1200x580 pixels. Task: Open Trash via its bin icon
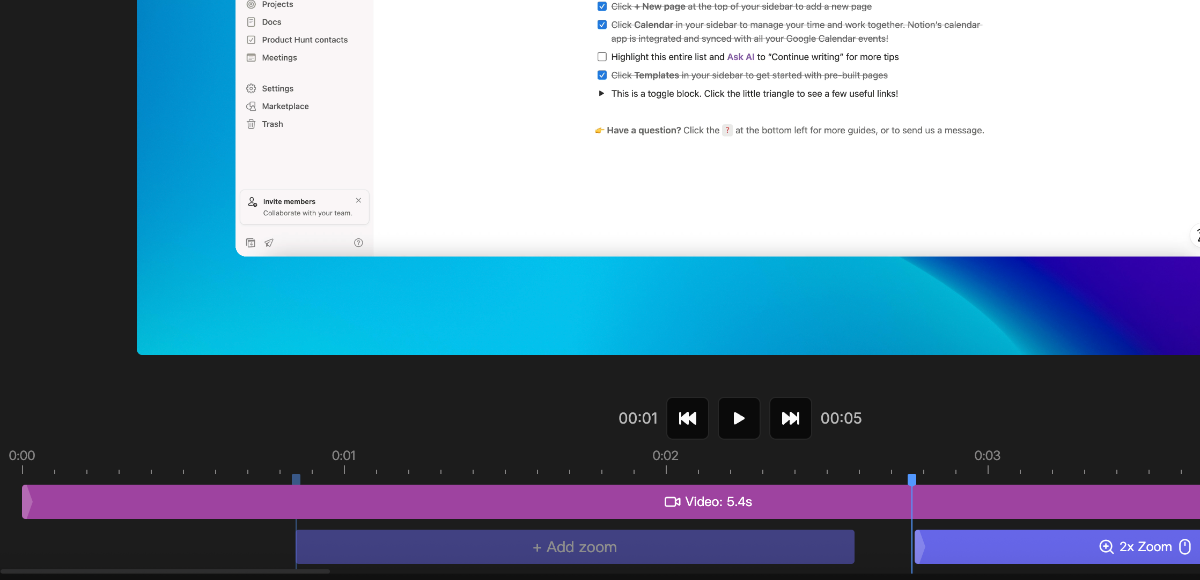point(252,124)
